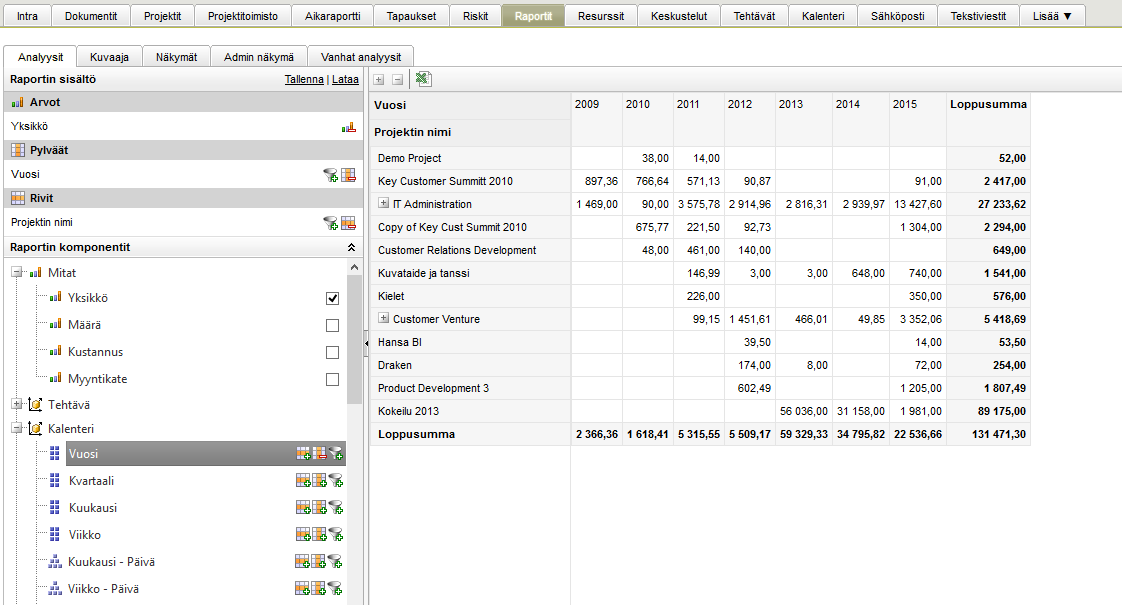The image size is (1122, 605).
Task: Add filter for Vuosi in Pylväät
Action: (331, 175)
